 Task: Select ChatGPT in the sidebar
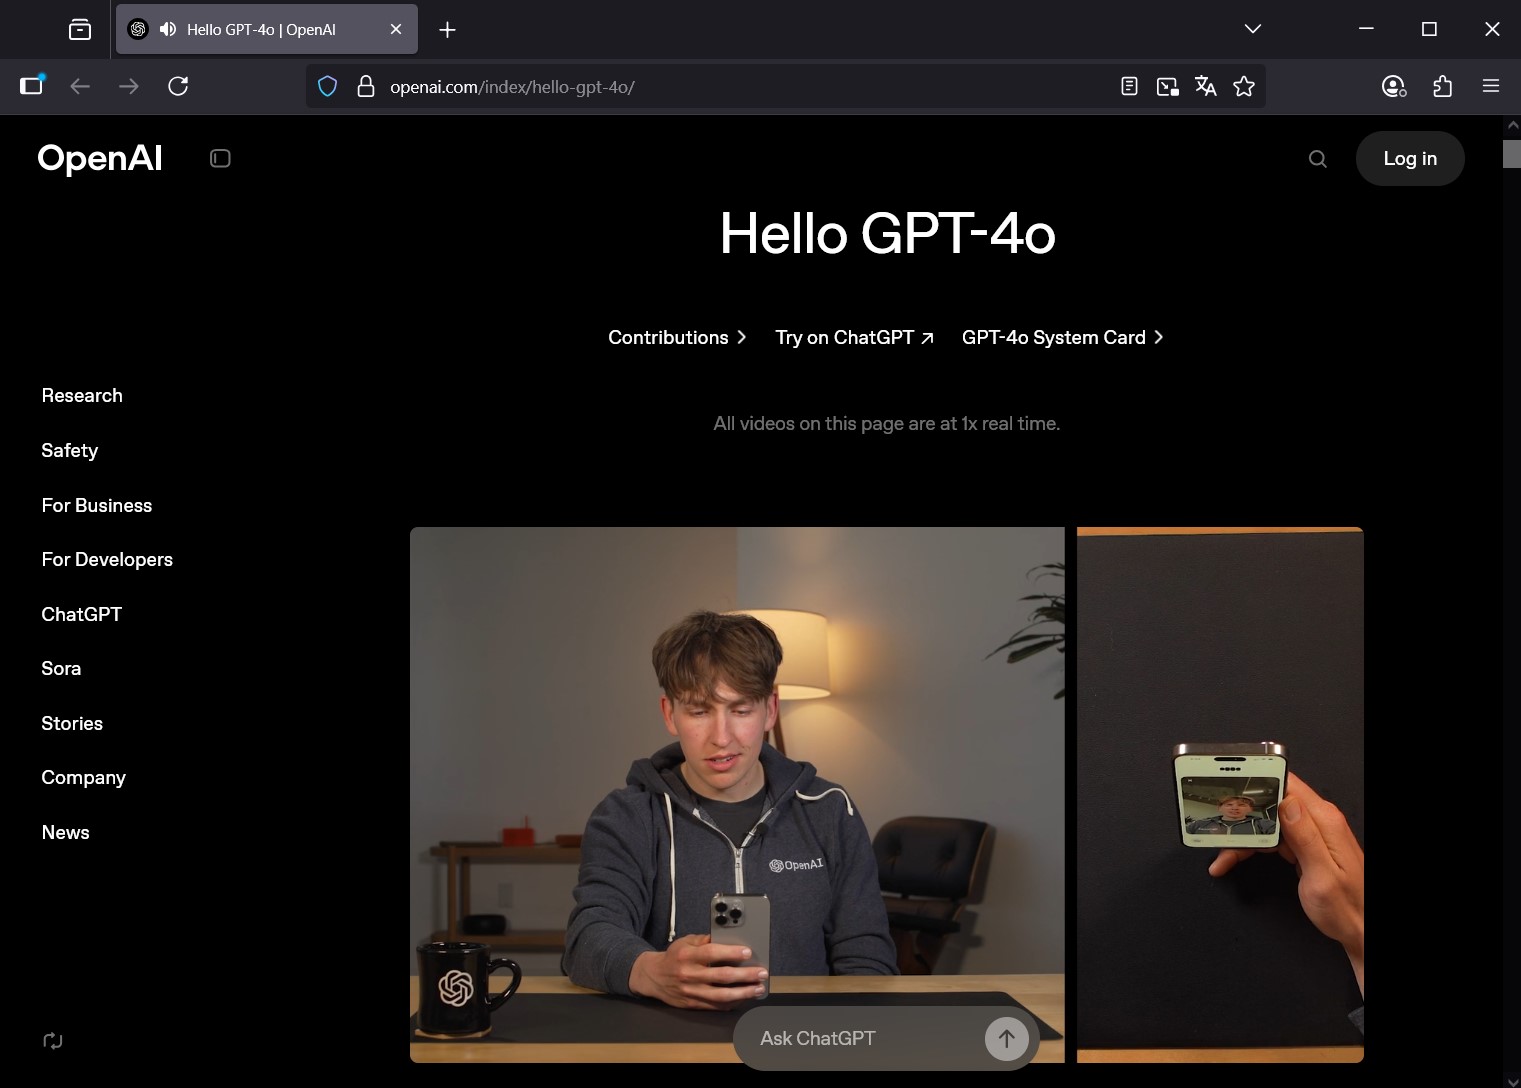click(82, 614)
